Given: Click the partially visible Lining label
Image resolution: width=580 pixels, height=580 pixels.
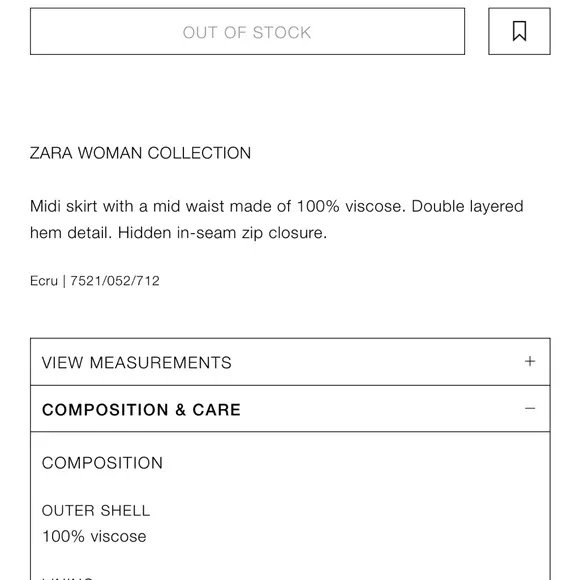Looking at the screenshot, I should (x=67, y=577).
